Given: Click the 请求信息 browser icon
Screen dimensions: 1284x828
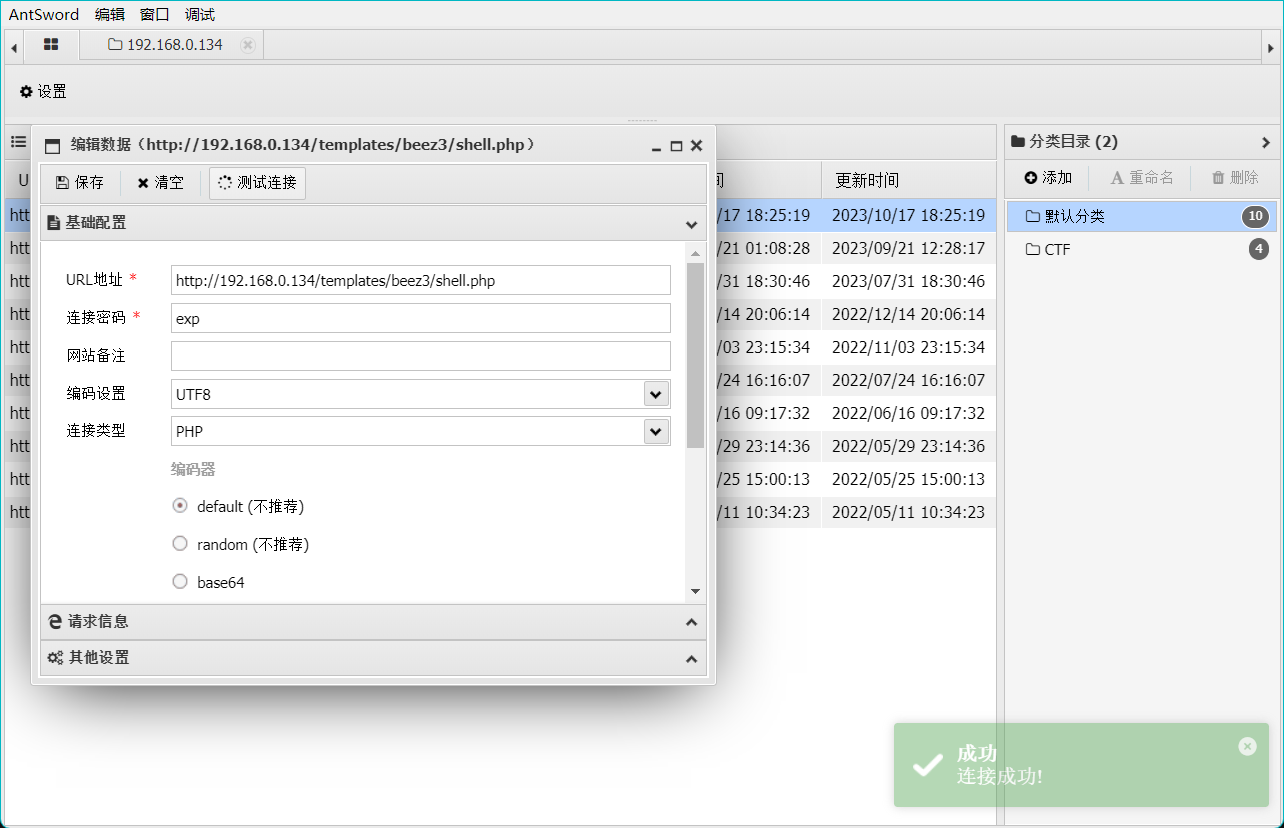Looking at the screenshot, I should click(55, 621).
